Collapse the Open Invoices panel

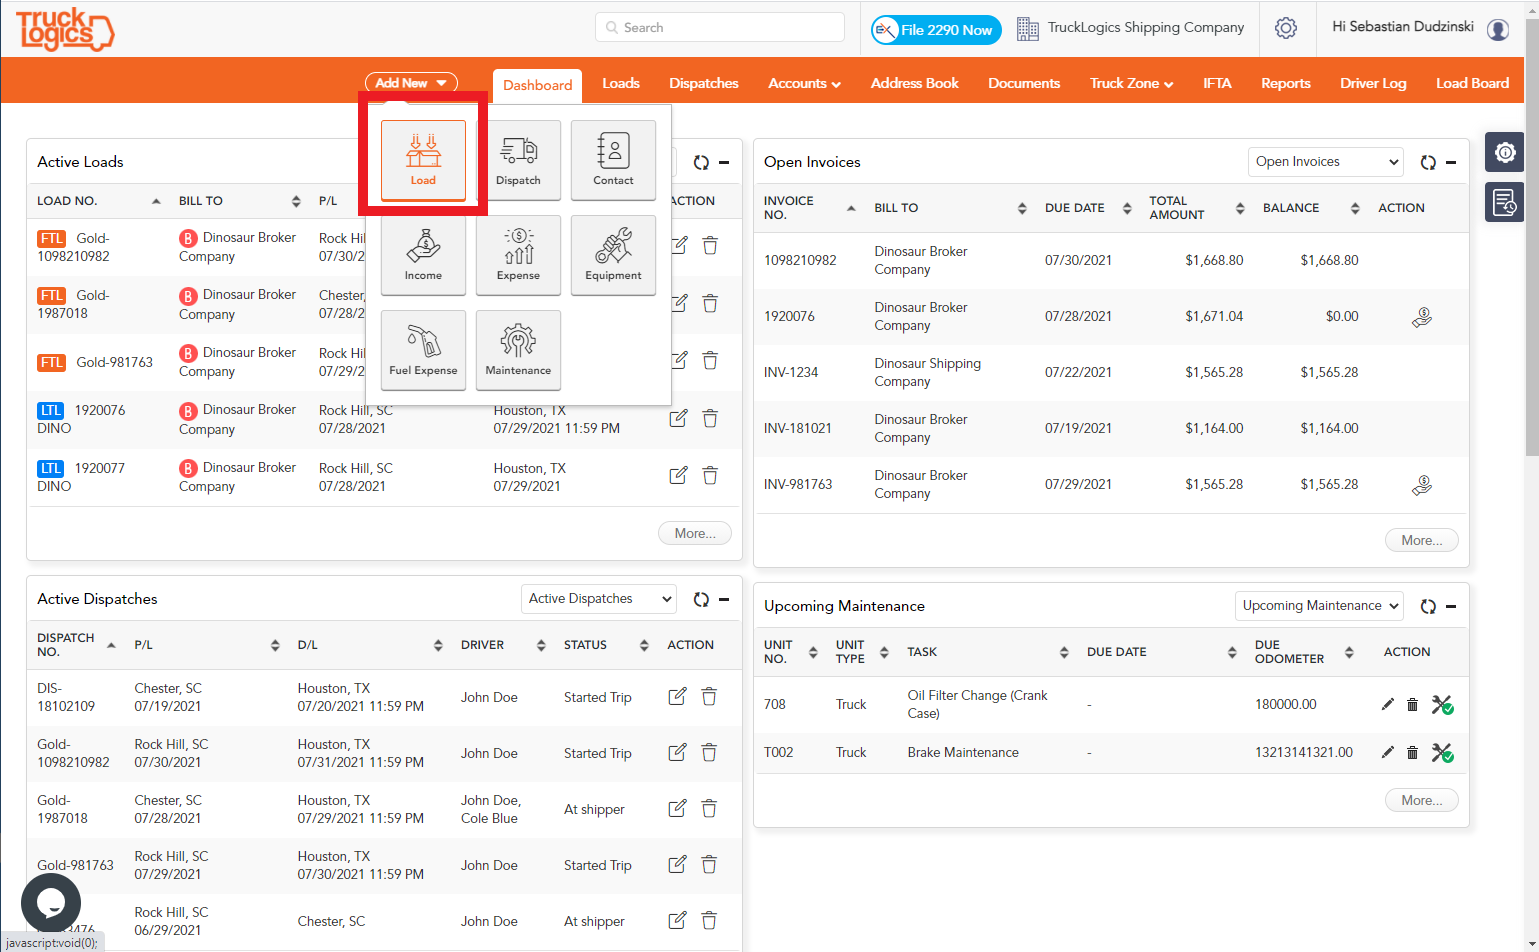[x=1451, y=162]
